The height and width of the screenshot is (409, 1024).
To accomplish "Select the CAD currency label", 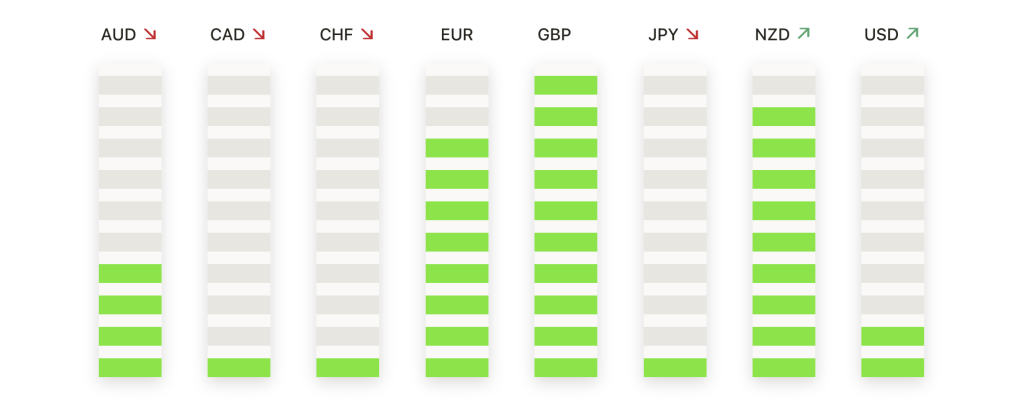I will coord(228,35).
